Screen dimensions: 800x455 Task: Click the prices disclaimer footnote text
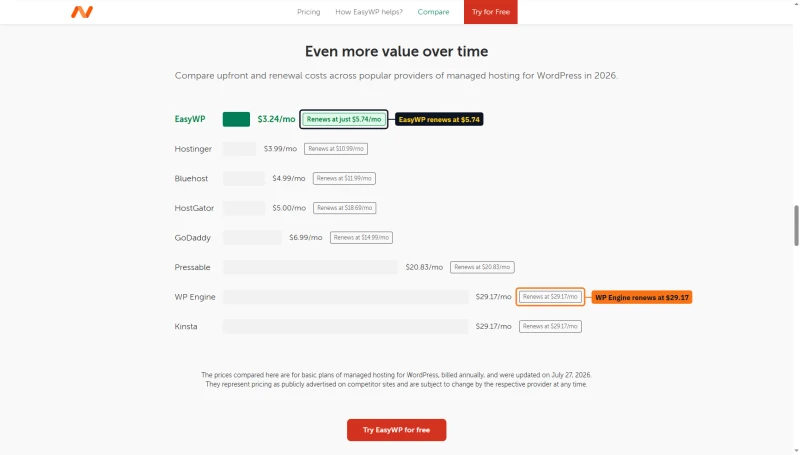point(396,380)
